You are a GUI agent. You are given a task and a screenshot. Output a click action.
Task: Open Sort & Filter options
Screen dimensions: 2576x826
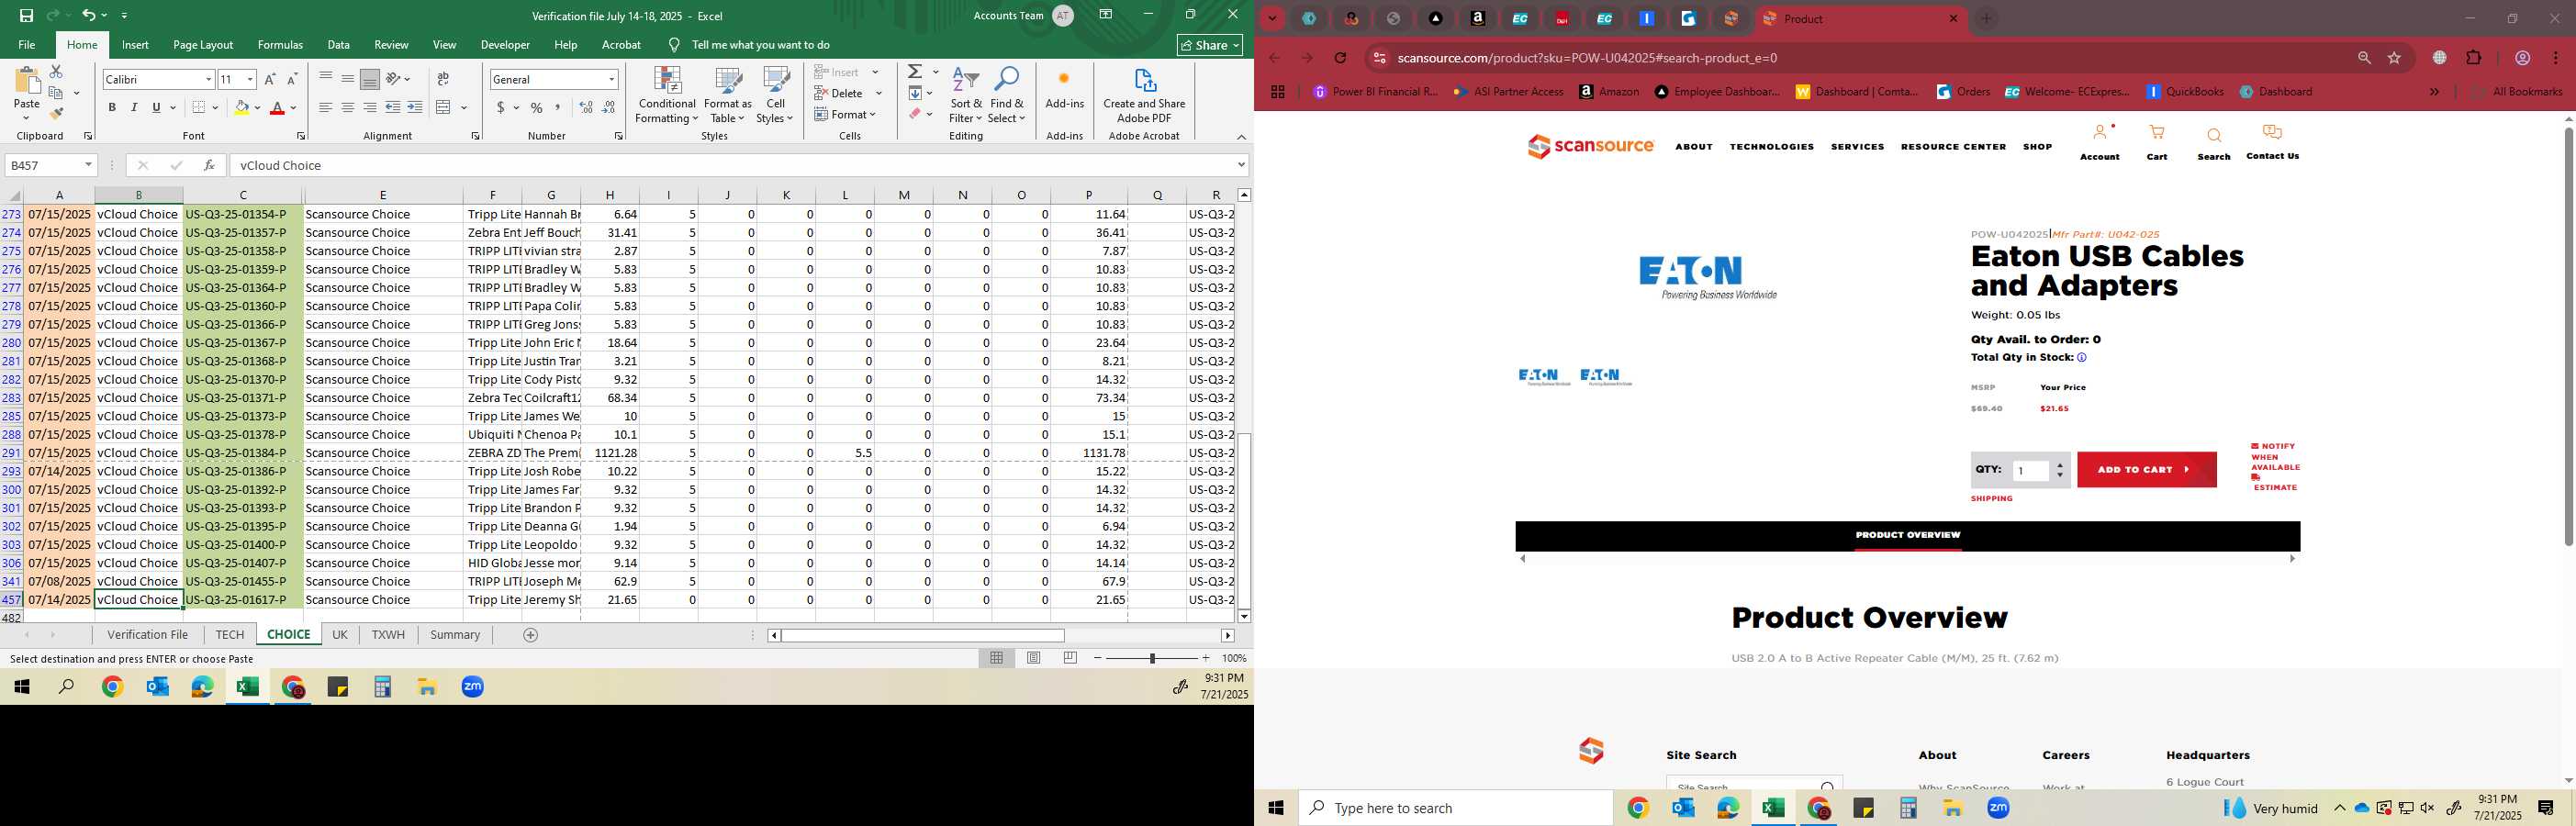[x=966, y=96]
